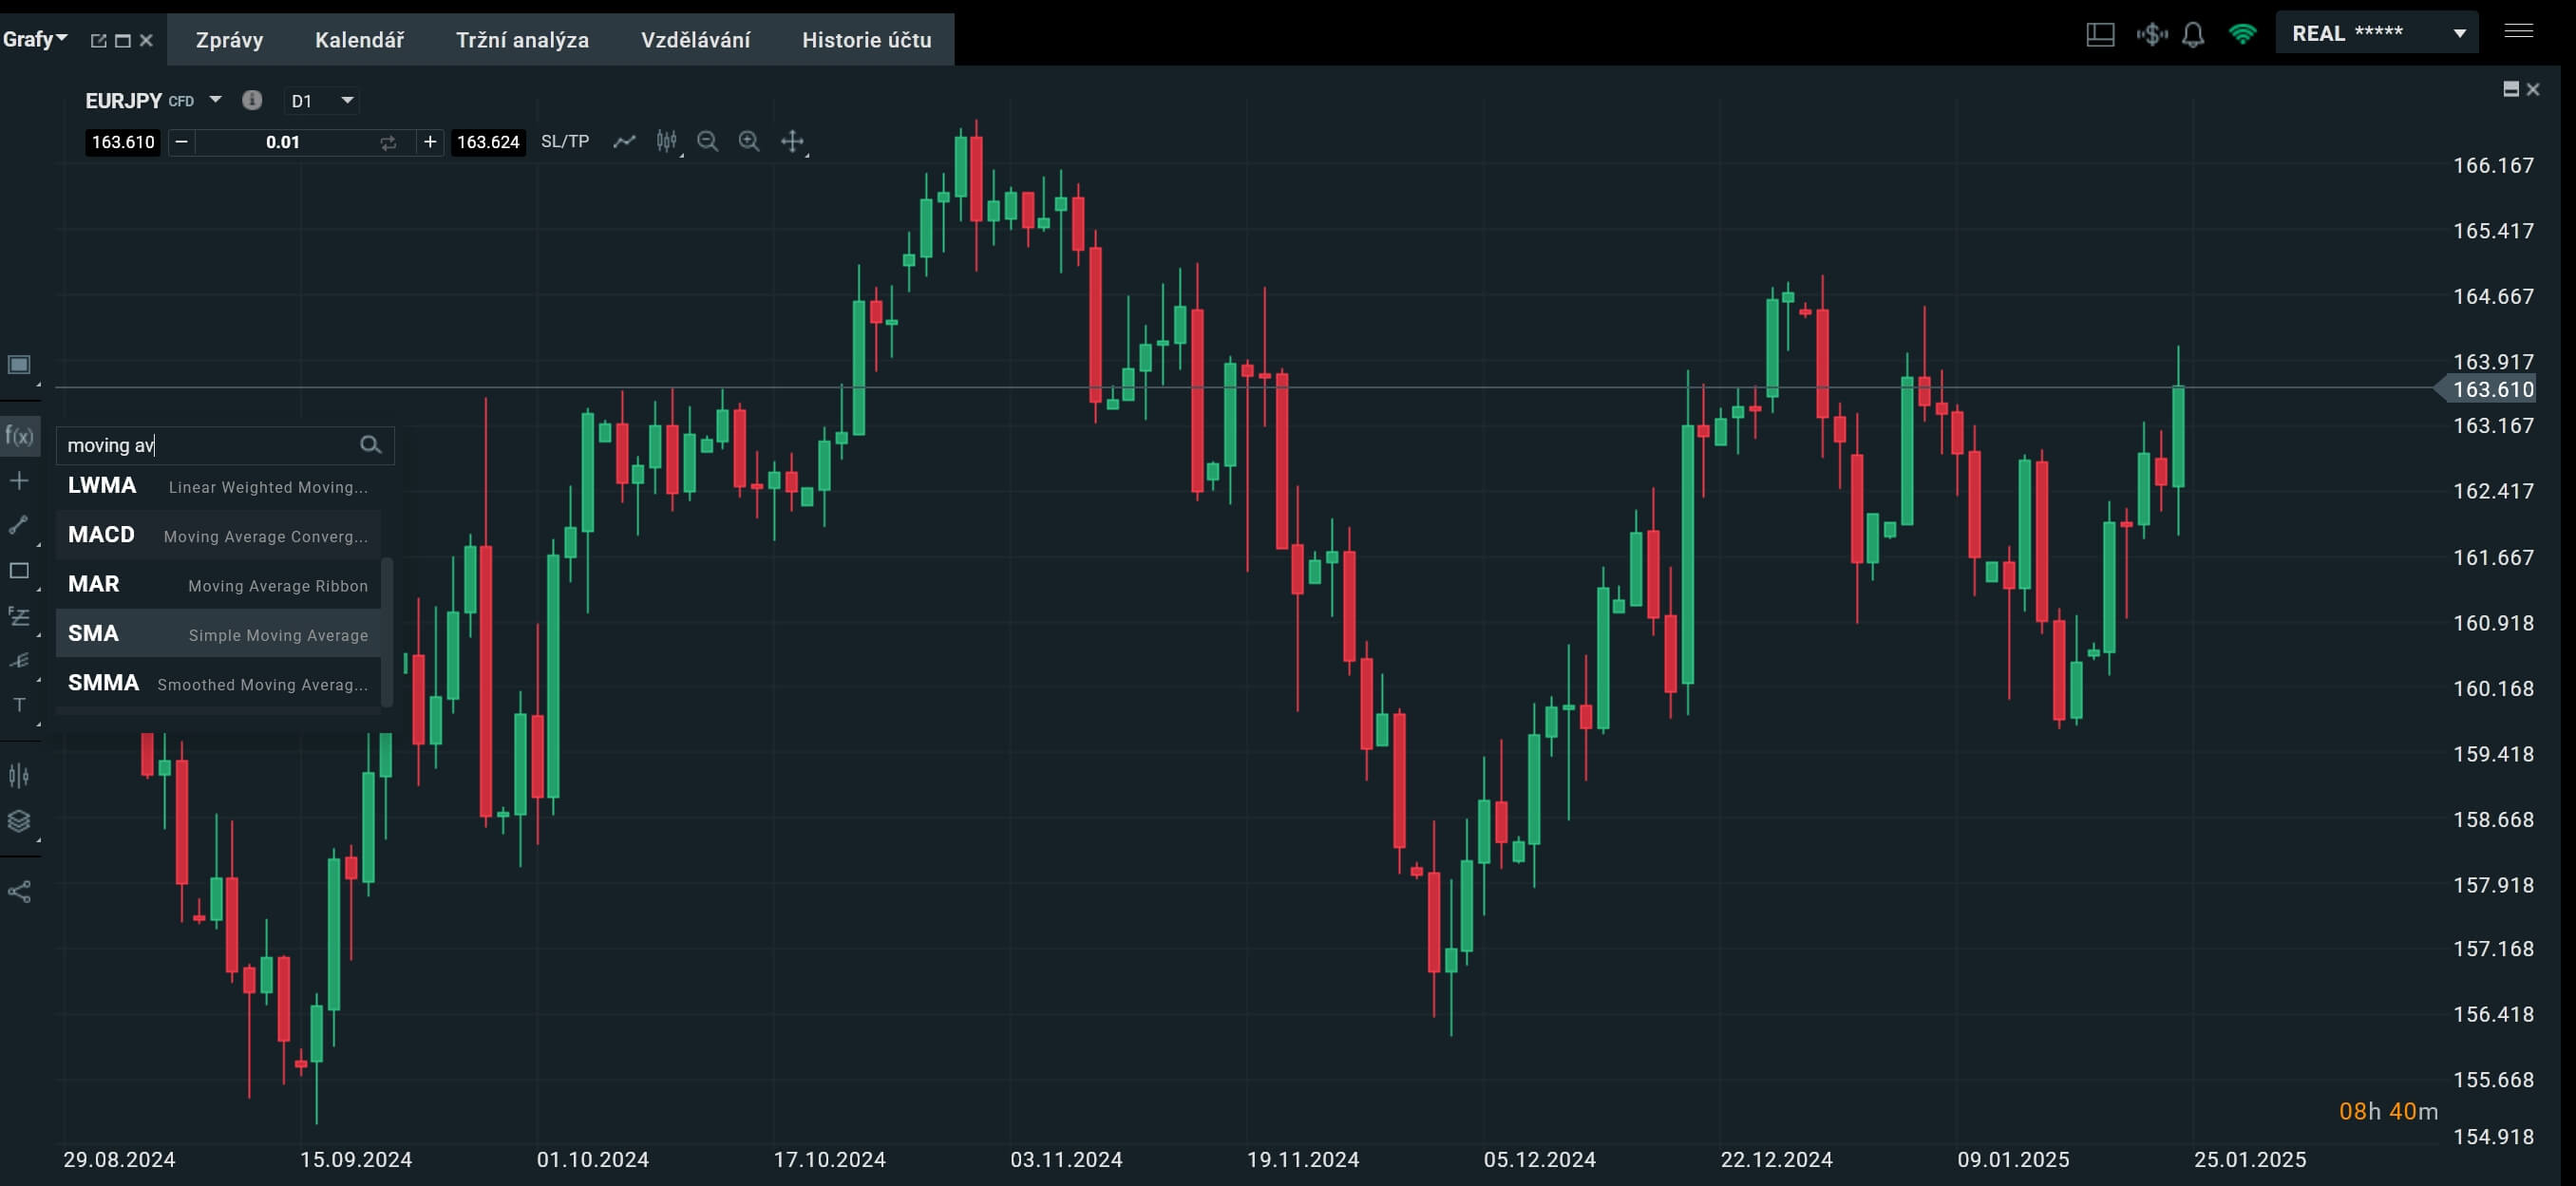Pick the Fibonacci retracement tool
The height and width of the screenshot is (1186, 2576).
19,616
